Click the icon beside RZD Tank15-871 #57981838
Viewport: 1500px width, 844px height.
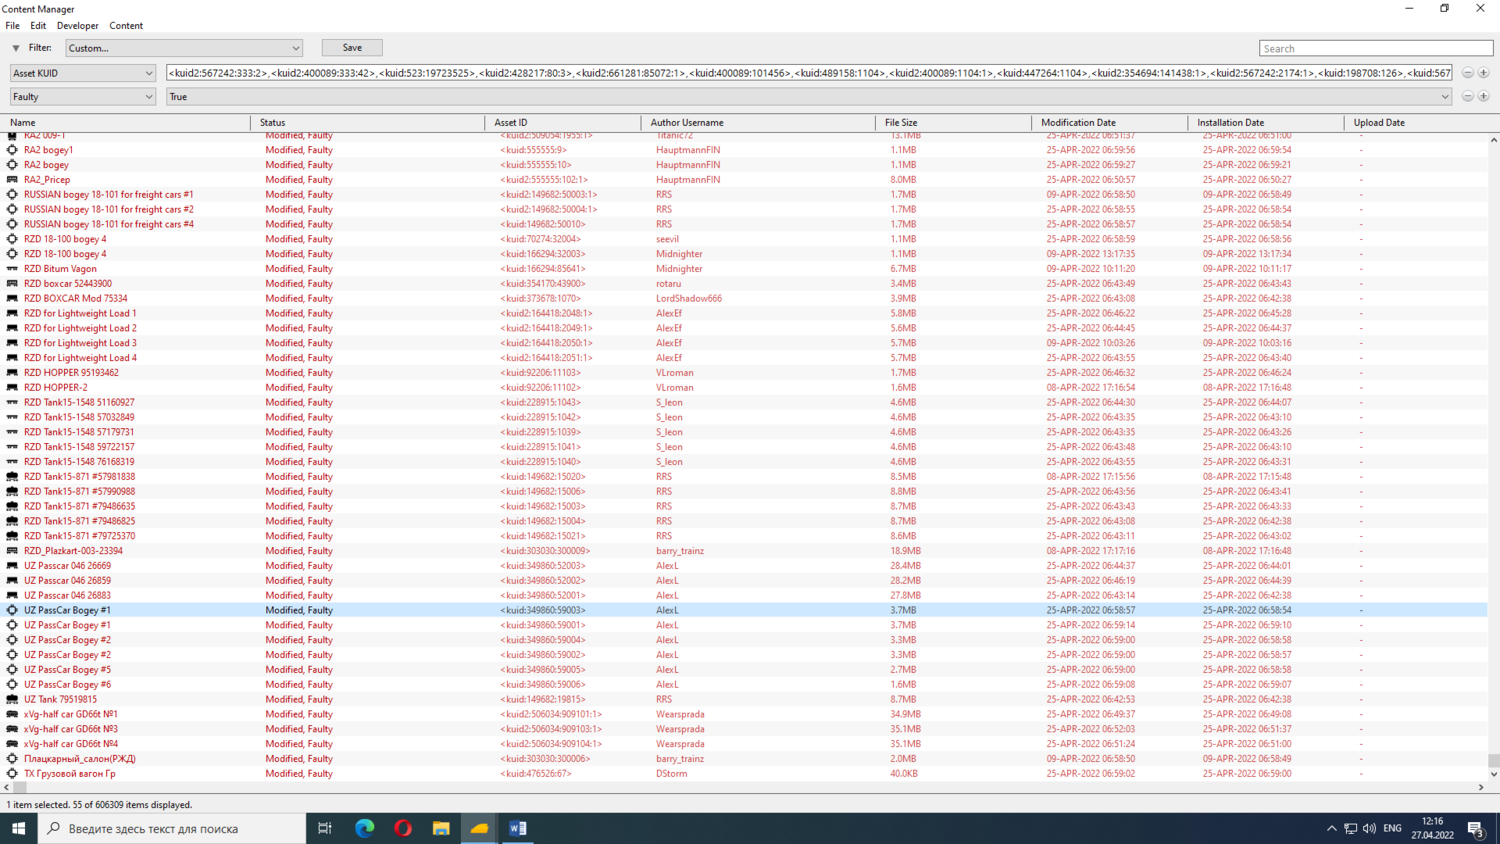coord(12,477)
